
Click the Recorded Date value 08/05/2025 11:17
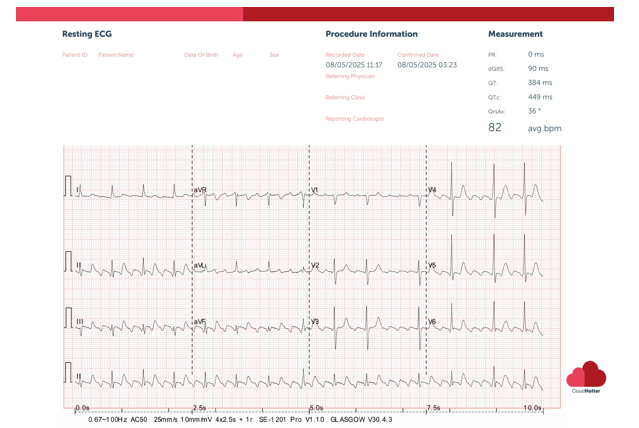354,65
